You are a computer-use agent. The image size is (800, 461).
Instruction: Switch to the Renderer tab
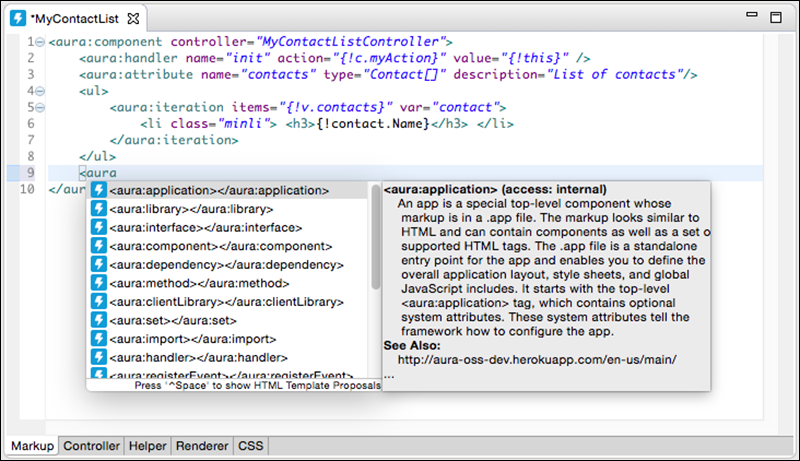click(x=202, y=446)
